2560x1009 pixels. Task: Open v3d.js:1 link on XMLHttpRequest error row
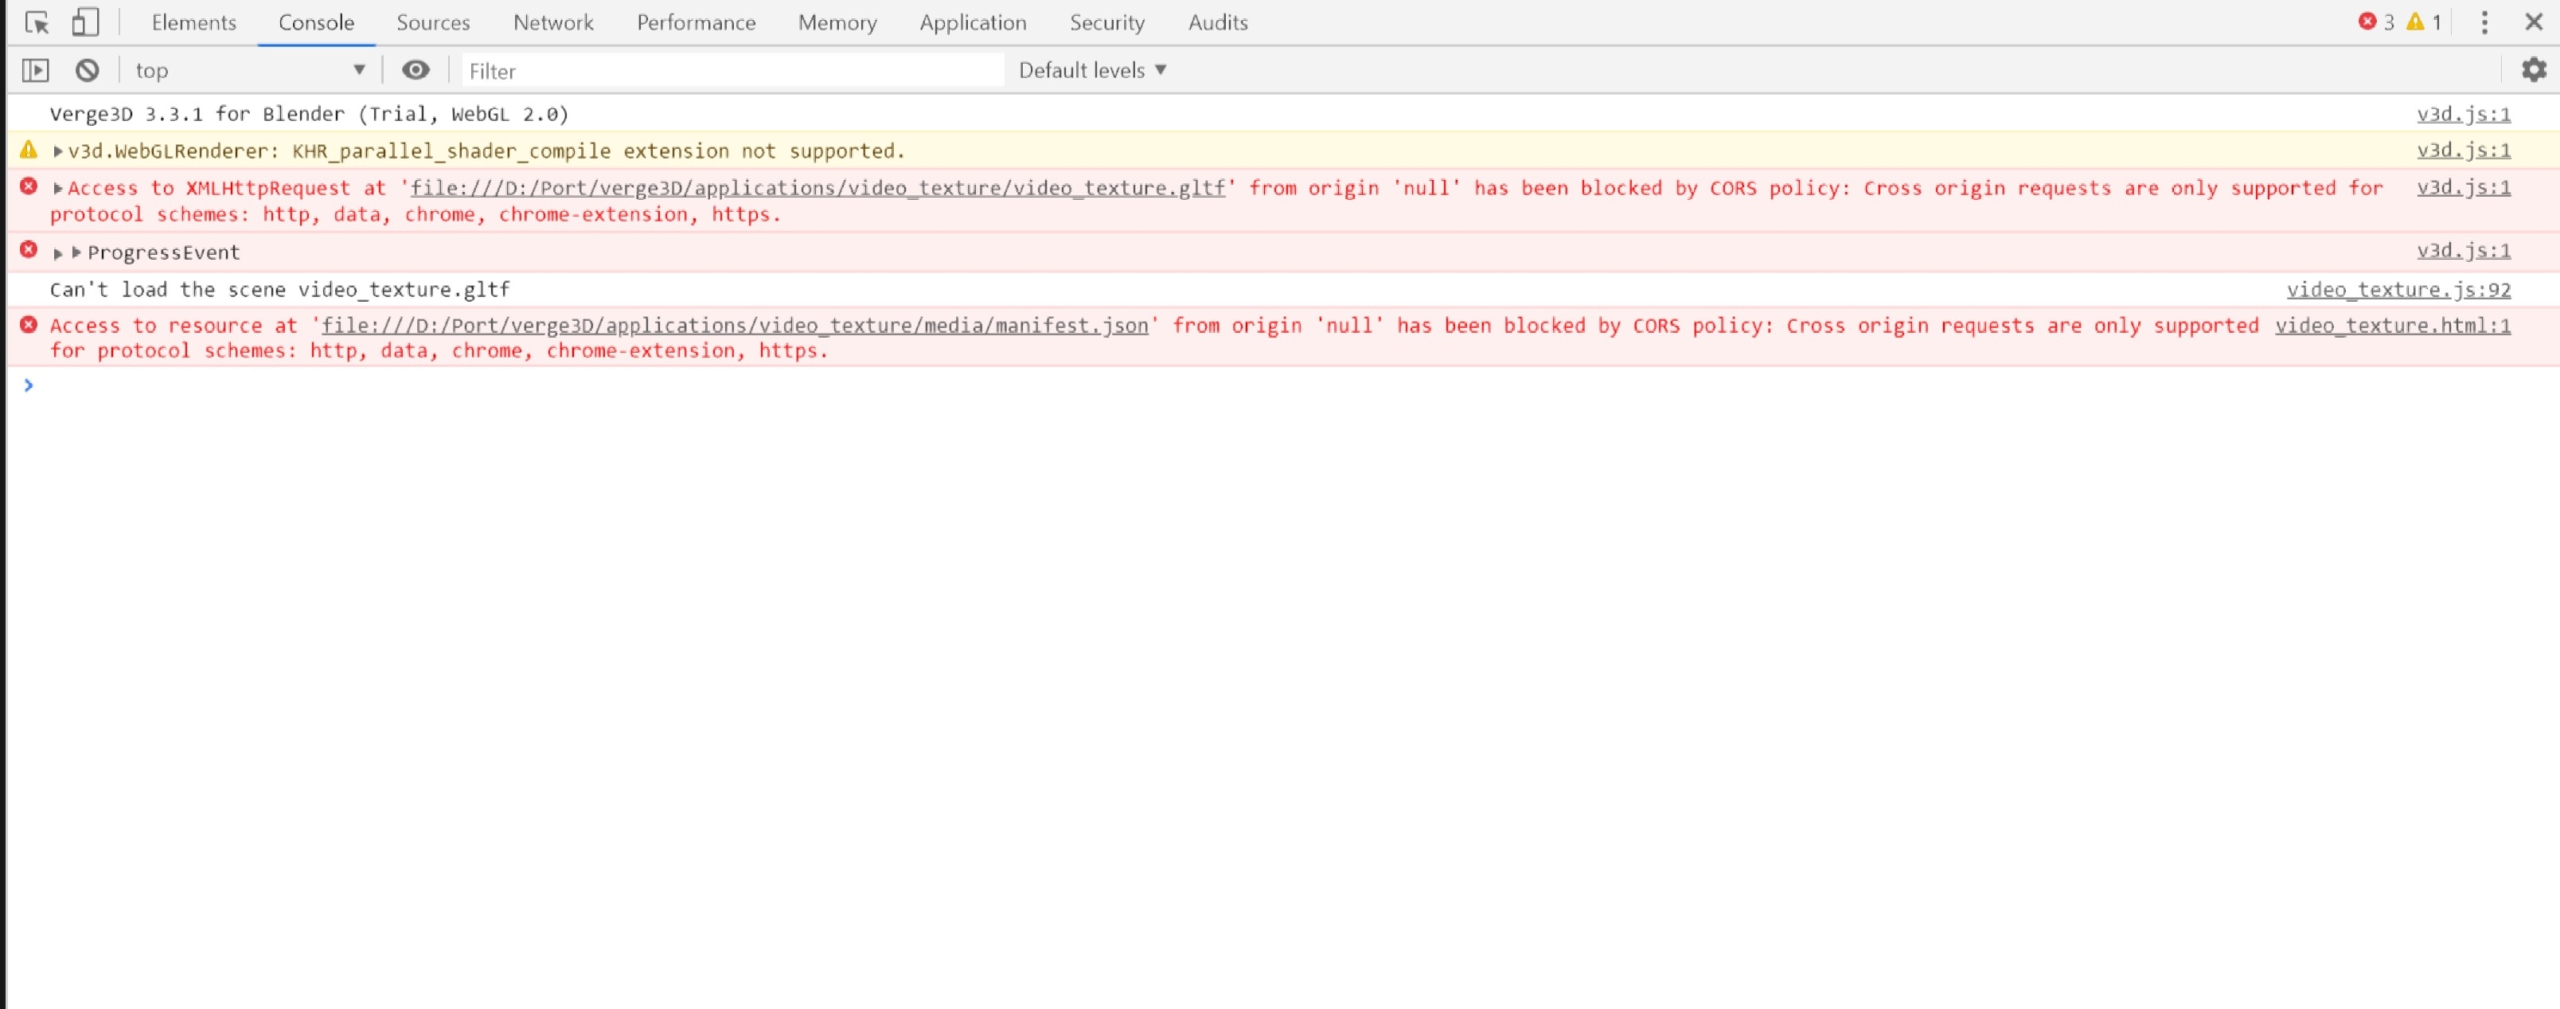coord(2463,187)
